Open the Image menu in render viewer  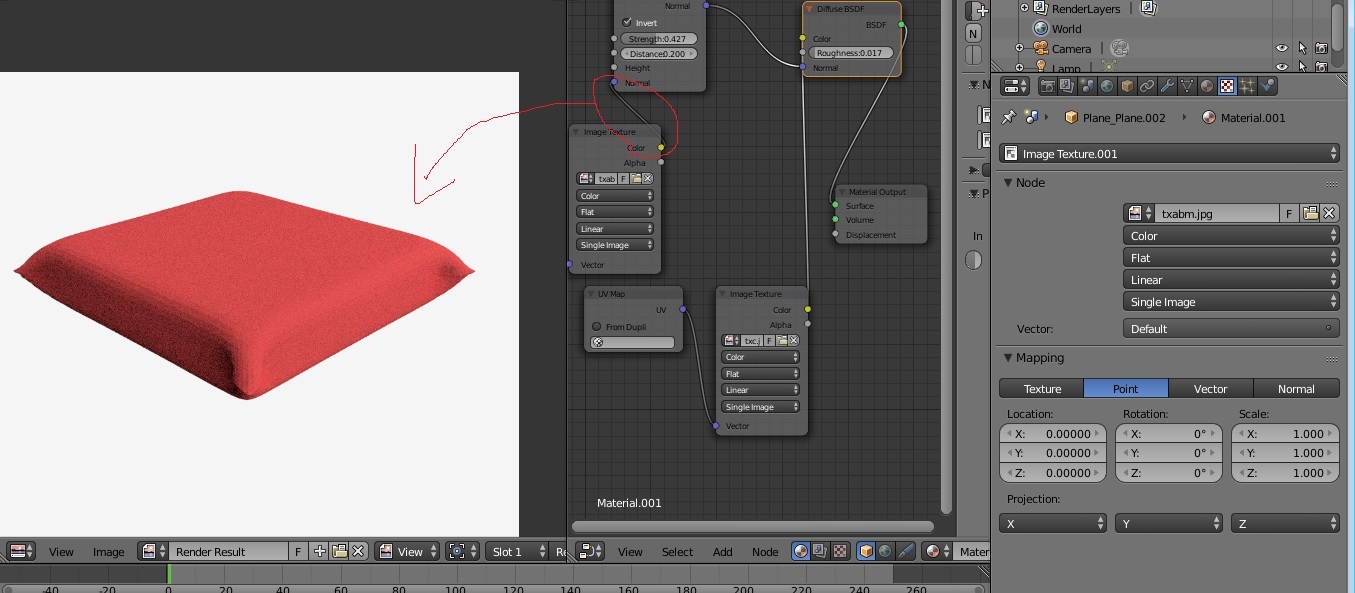click(x=108, y=552)
